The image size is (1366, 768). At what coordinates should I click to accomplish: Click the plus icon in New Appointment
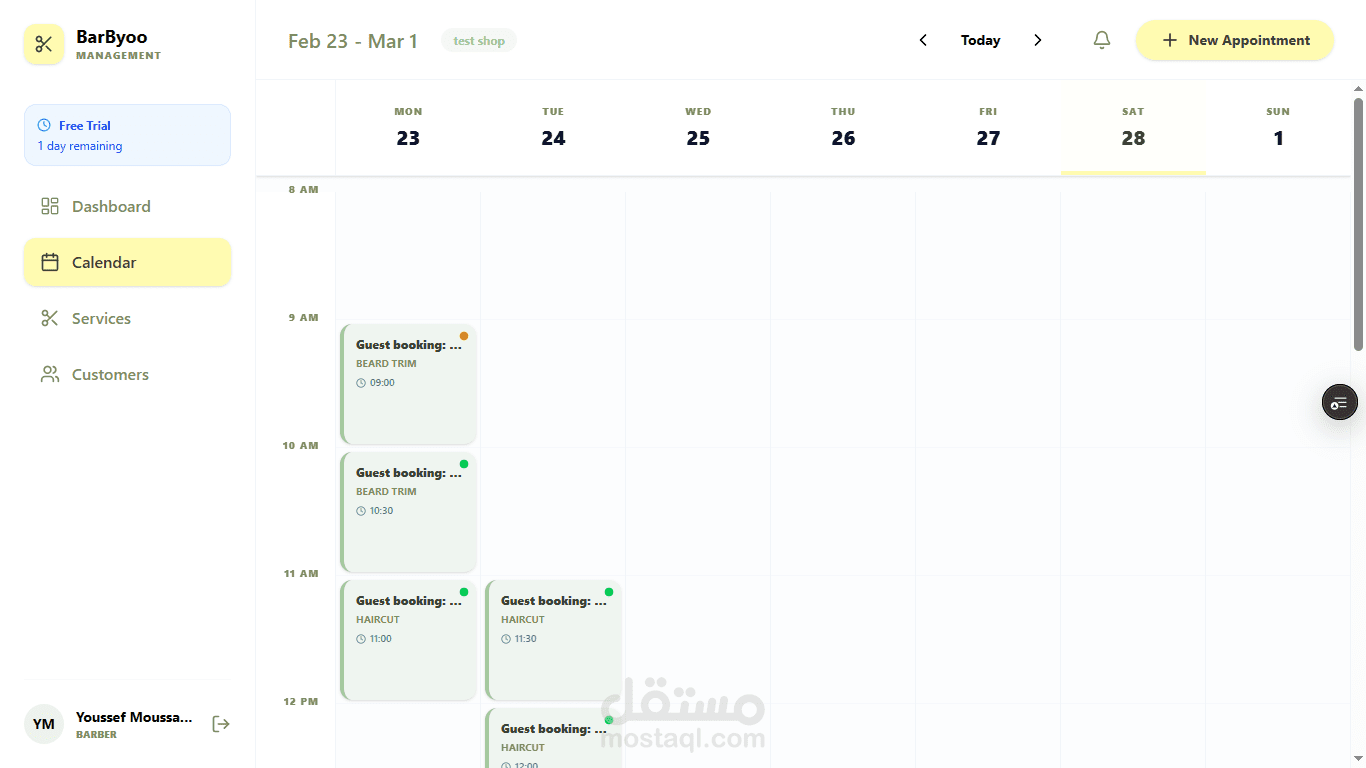coord(1170,40)
